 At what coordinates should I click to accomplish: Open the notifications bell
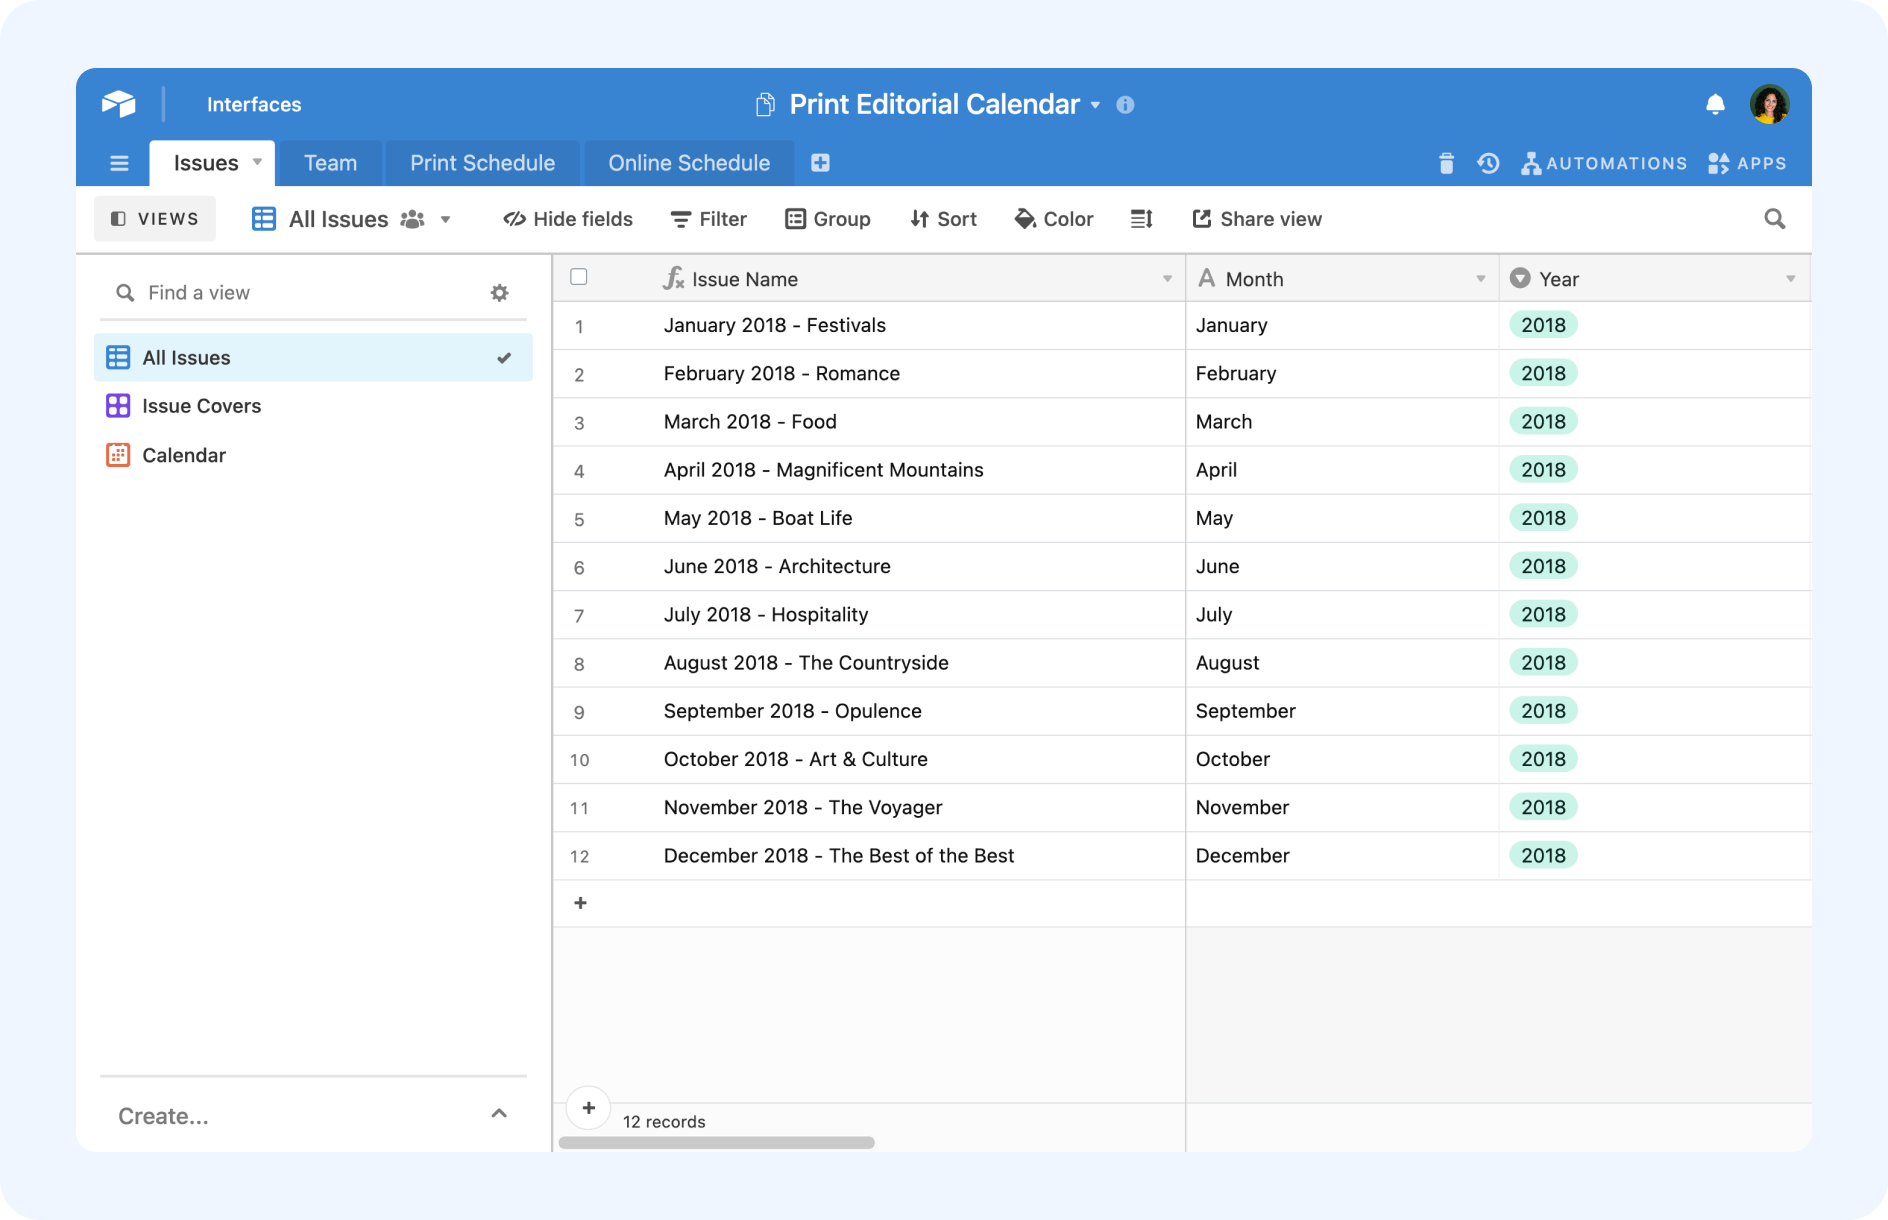click(1715, 104)
